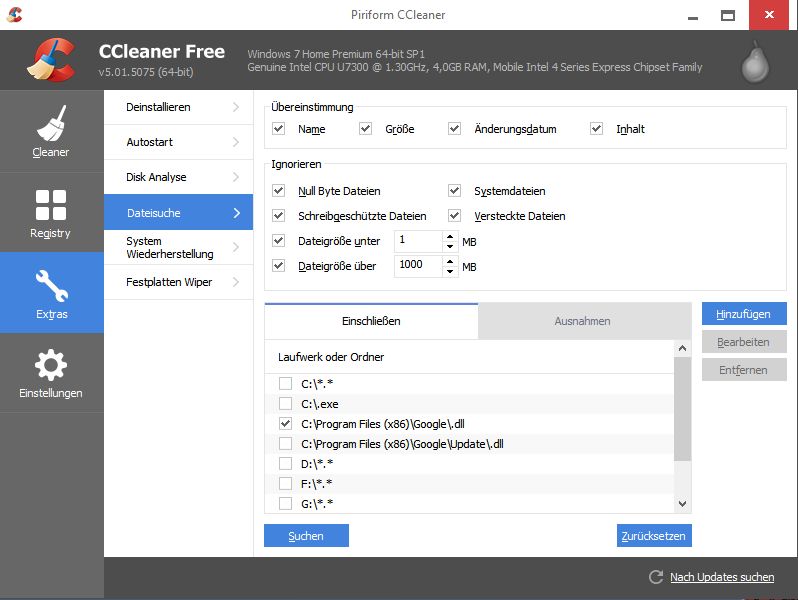Screen dimensions: 798x600
Task: Click the Nach Updates suchen link
Action: 721,577
